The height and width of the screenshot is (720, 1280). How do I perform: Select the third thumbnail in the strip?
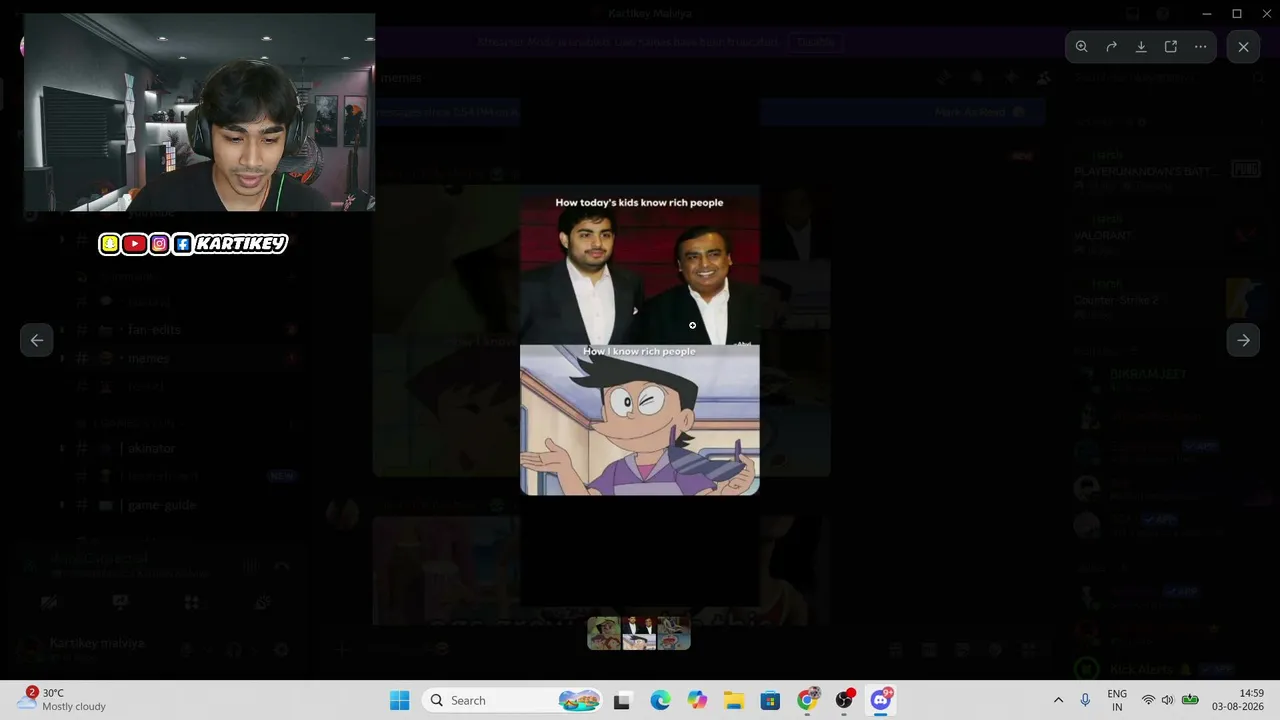[674, 633]
